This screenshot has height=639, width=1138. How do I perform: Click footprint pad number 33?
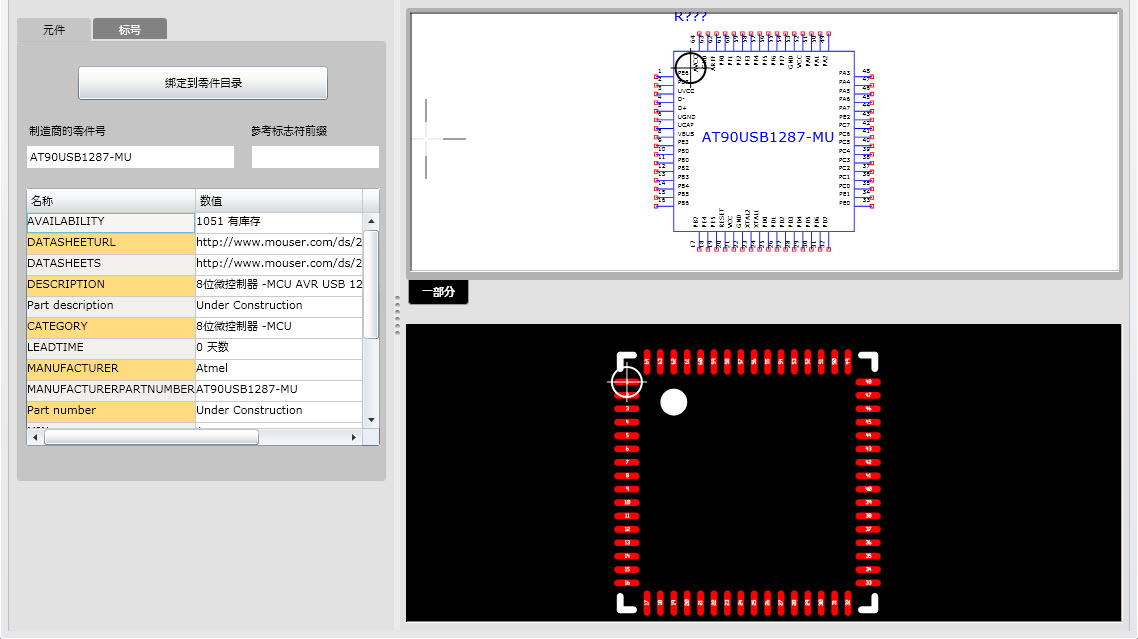pos(868,583)
